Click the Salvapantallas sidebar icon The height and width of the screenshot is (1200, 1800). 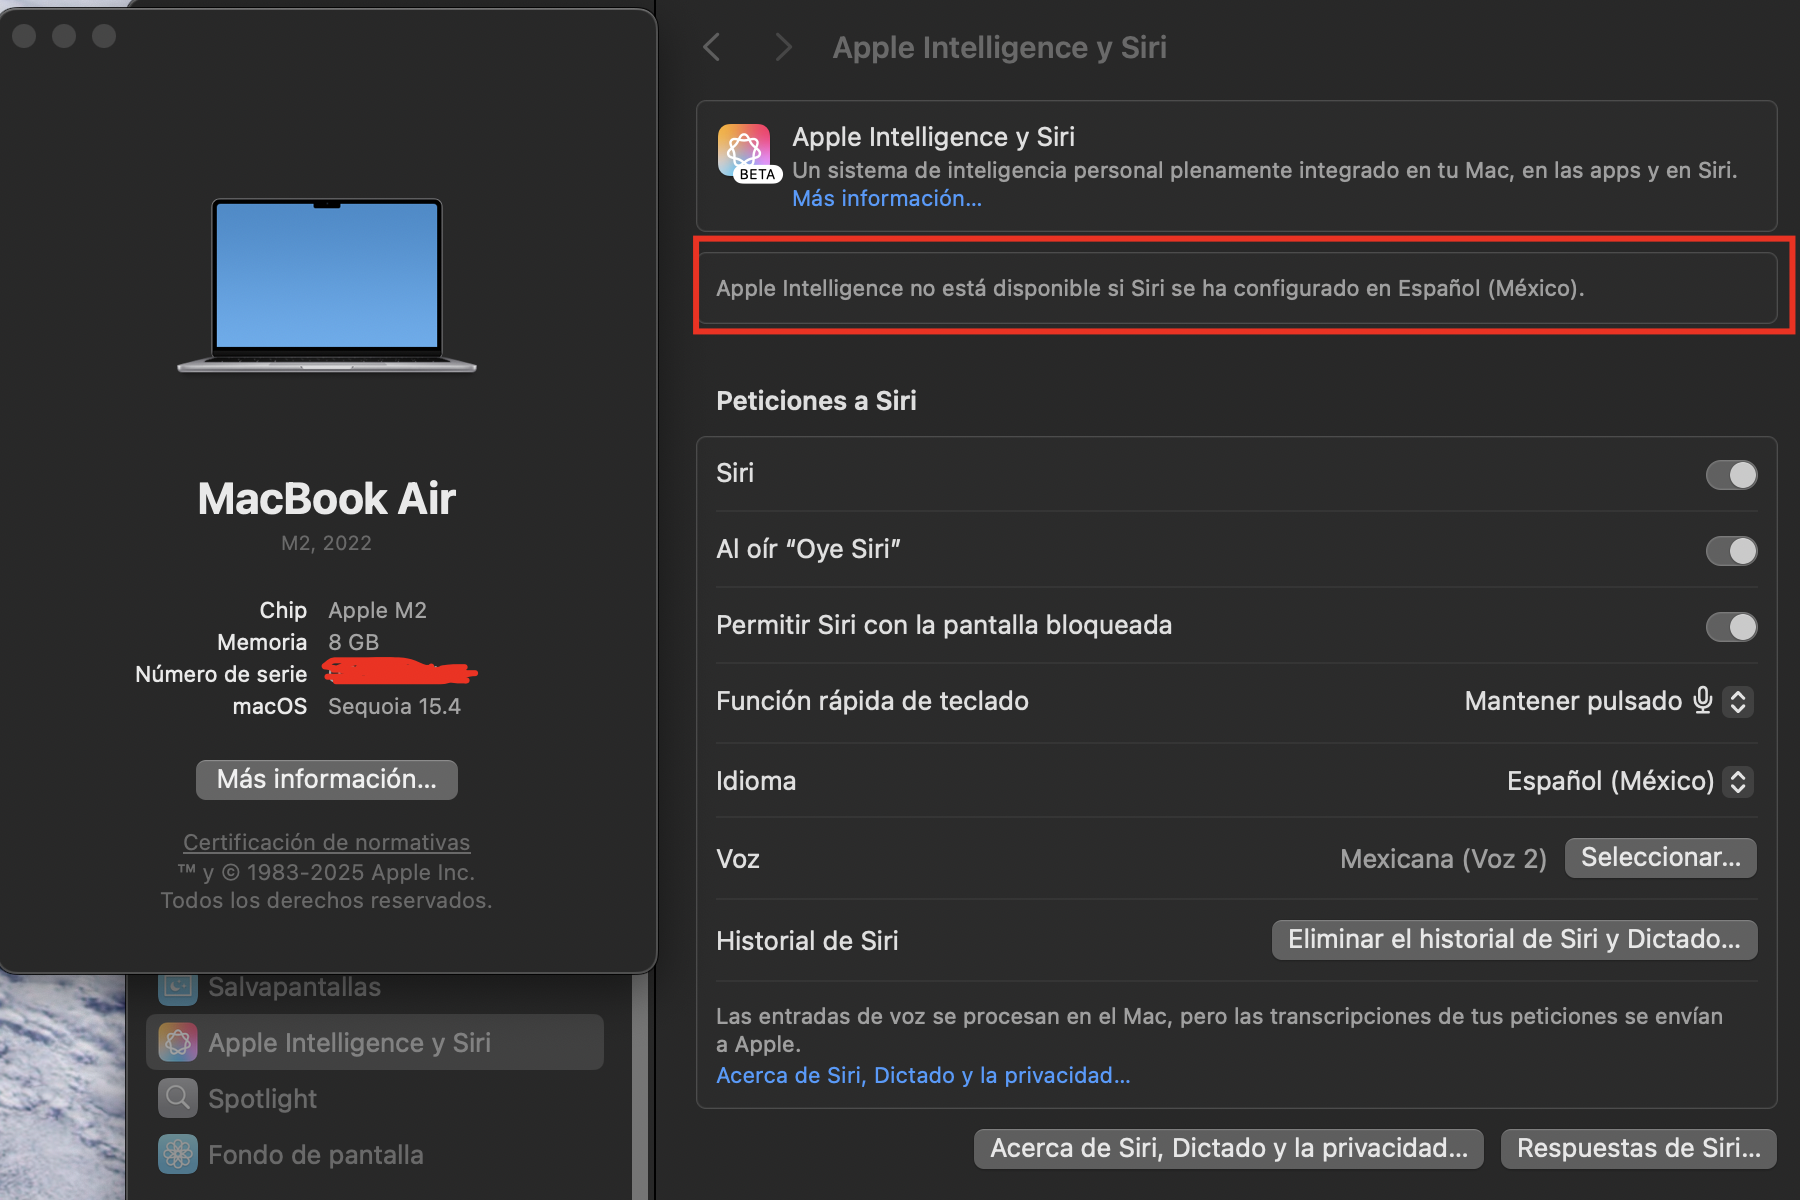pos(178,987)
